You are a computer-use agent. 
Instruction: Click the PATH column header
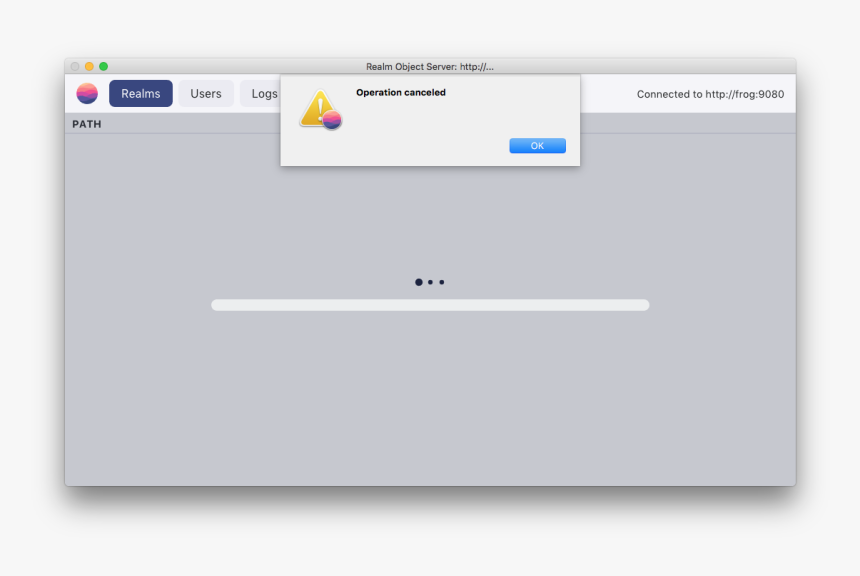[x=87, y=124]
